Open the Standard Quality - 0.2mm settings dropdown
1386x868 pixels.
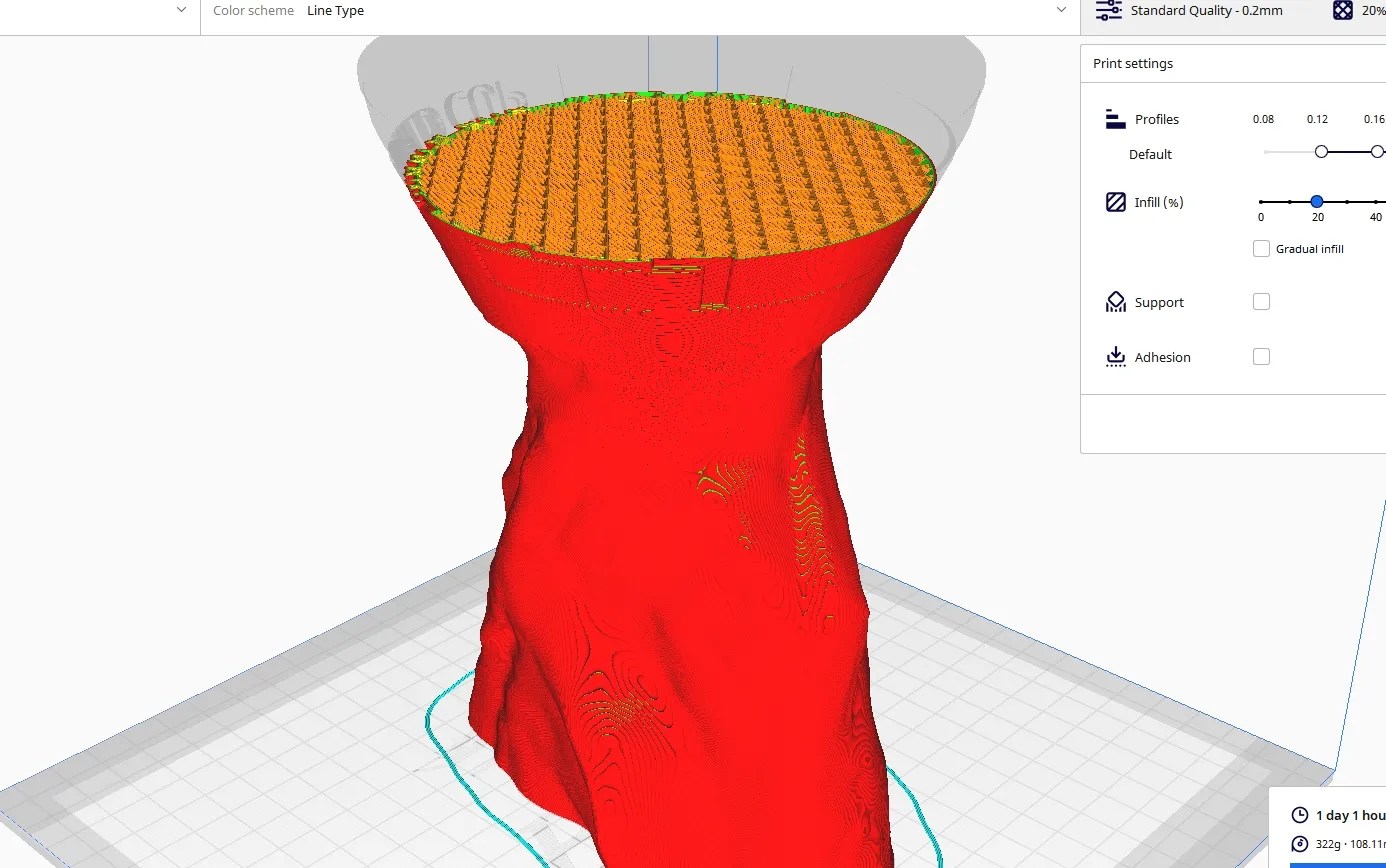[x=1208, y=10]
